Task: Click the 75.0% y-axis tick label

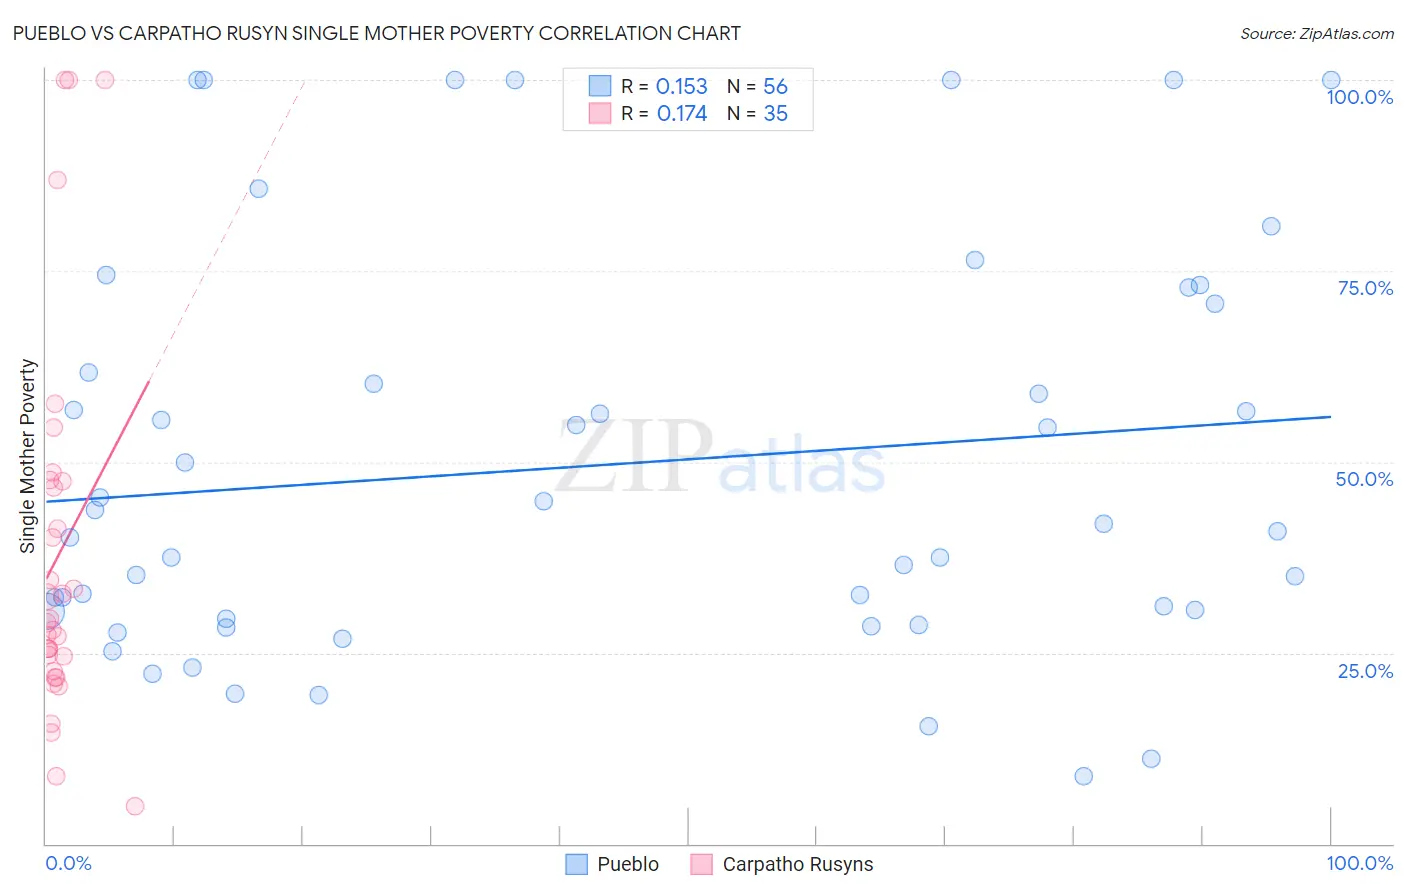Action: coord(1365,288)
